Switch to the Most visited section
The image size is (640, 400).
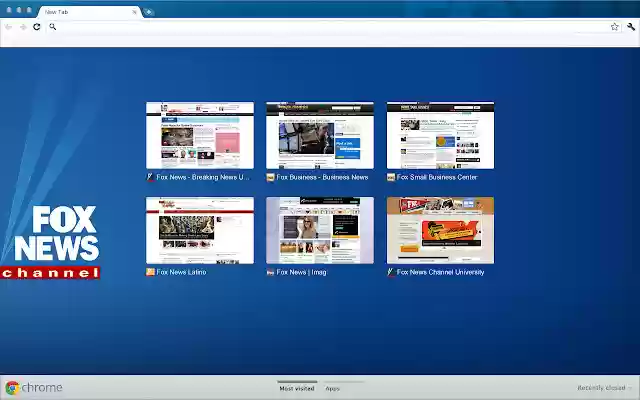(x=297, y=388)
